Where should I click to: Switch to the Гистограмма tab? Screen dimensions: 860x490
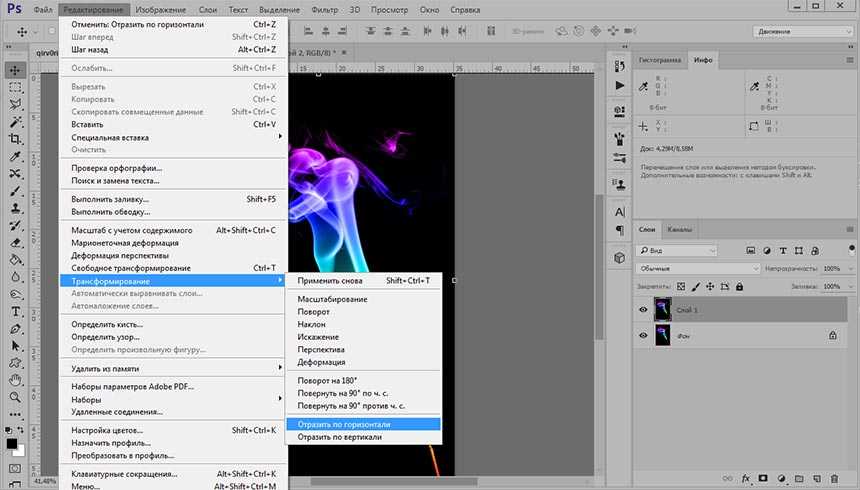point(661,61)
